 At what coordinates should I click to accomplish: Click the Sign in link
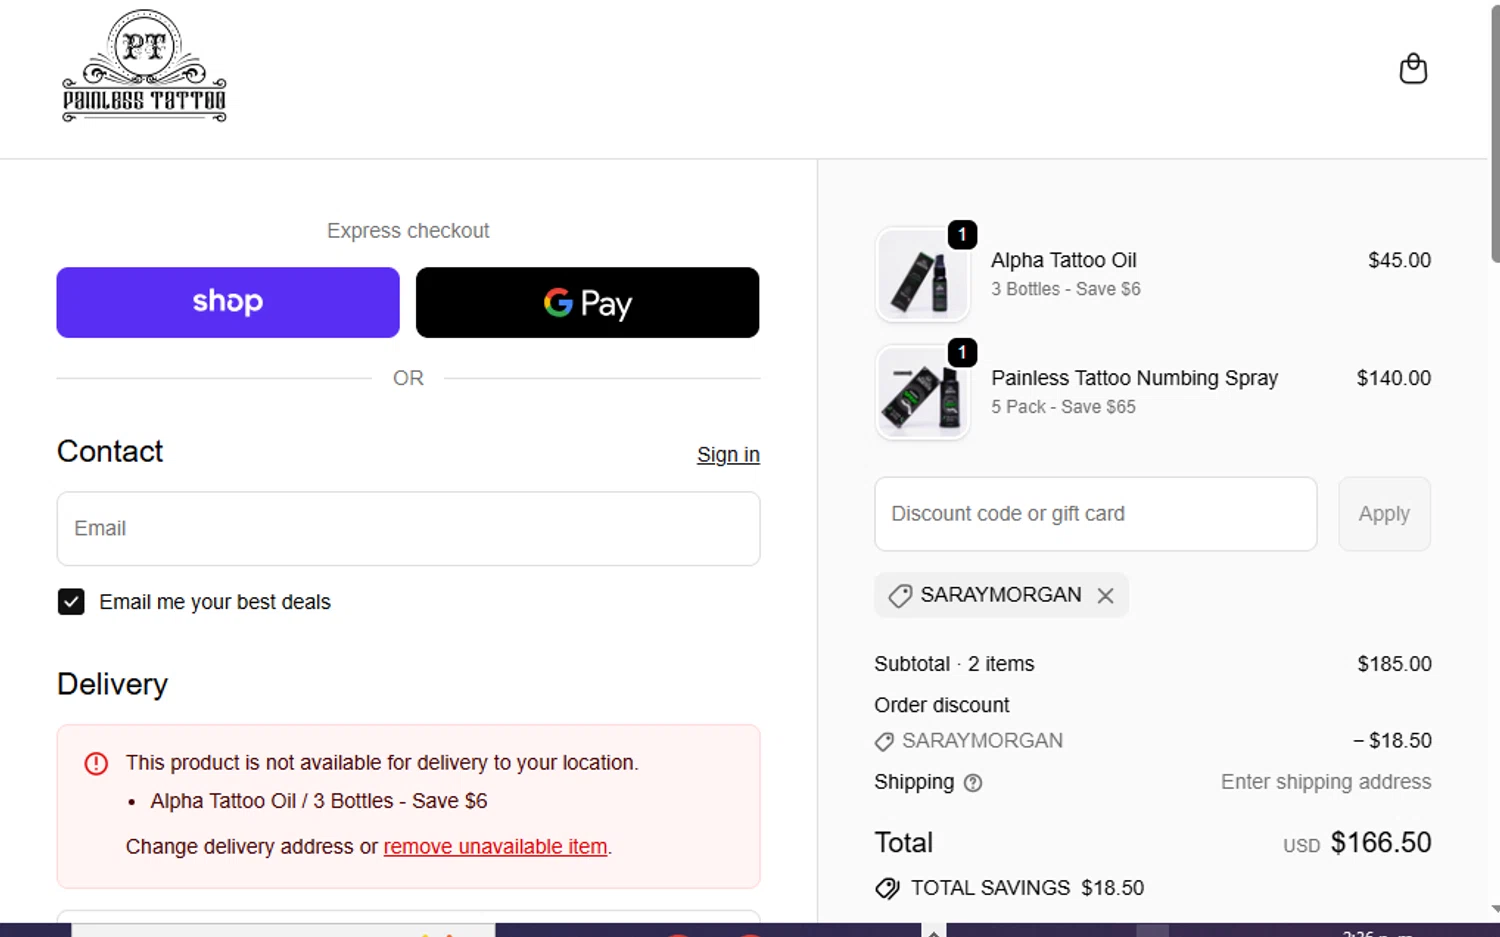[x=728, y=455]
